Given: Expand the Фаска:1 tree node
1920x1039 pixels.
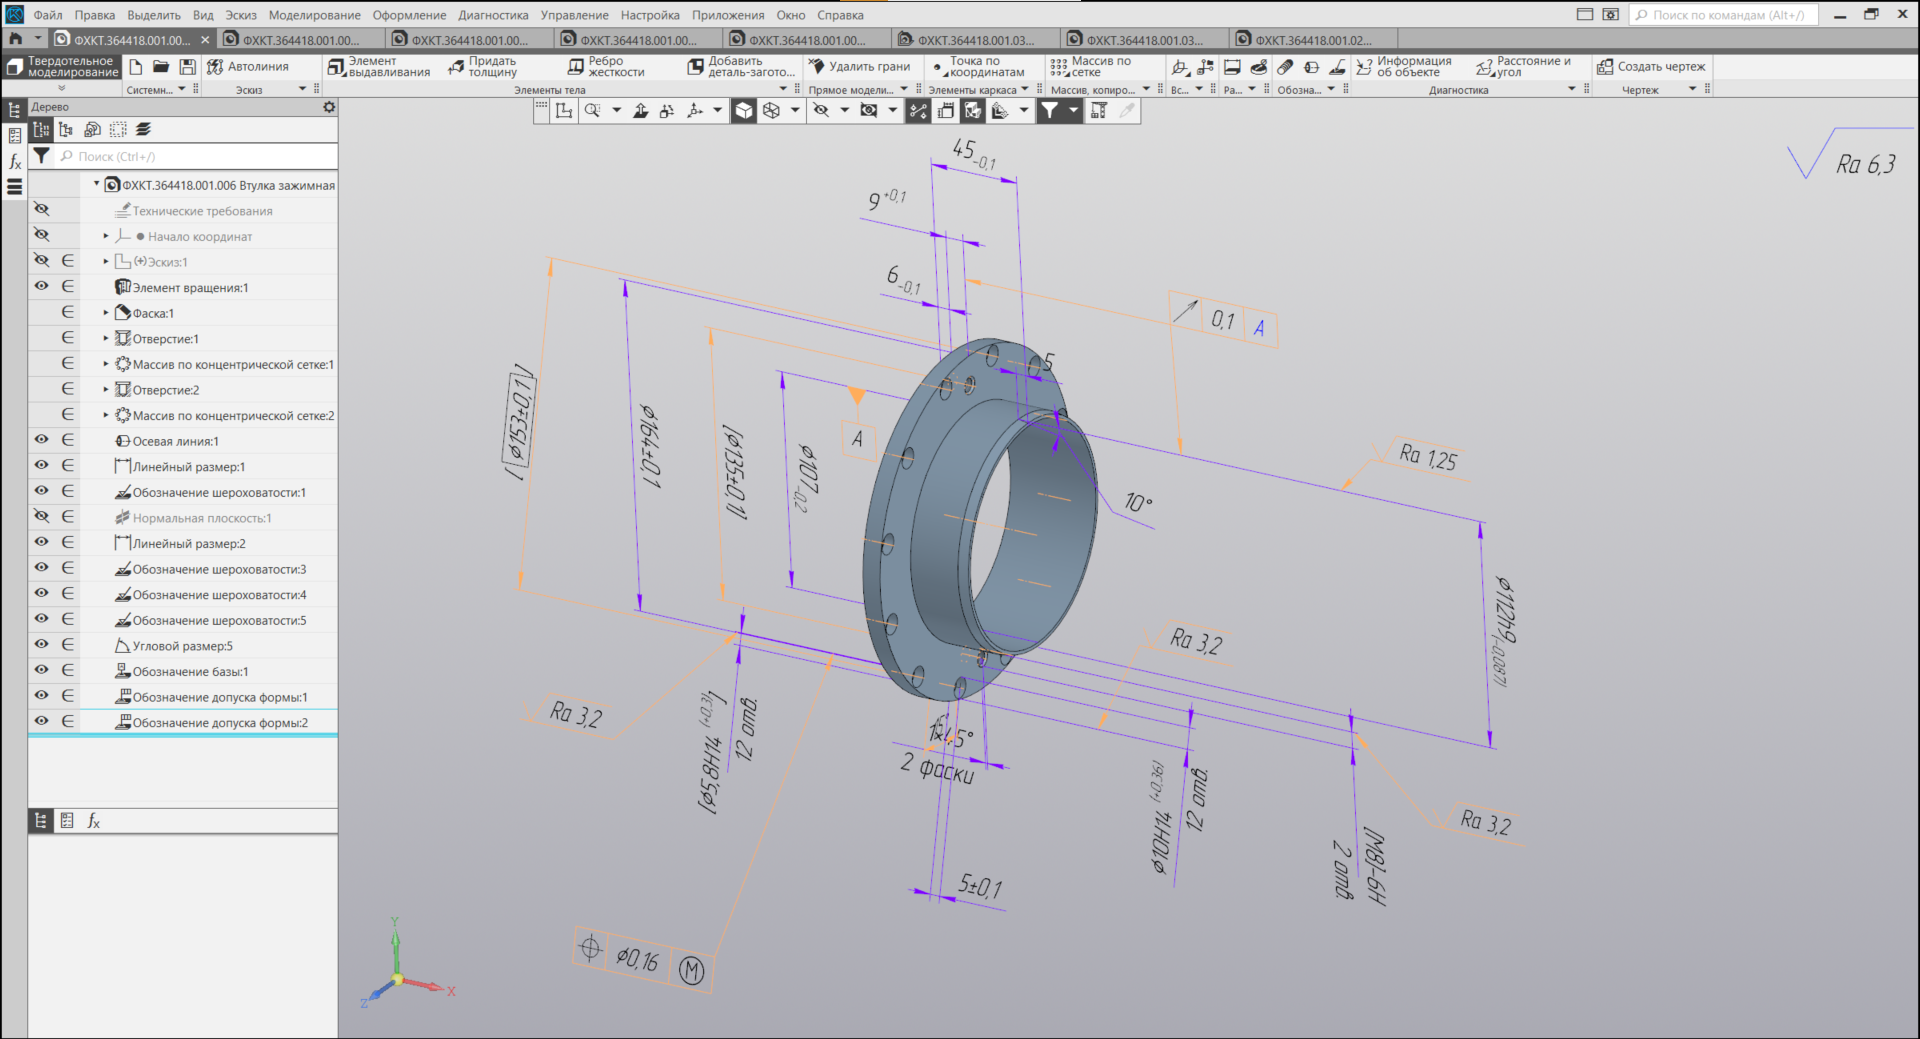Looking at the screenshot, I should coord(106,313).
